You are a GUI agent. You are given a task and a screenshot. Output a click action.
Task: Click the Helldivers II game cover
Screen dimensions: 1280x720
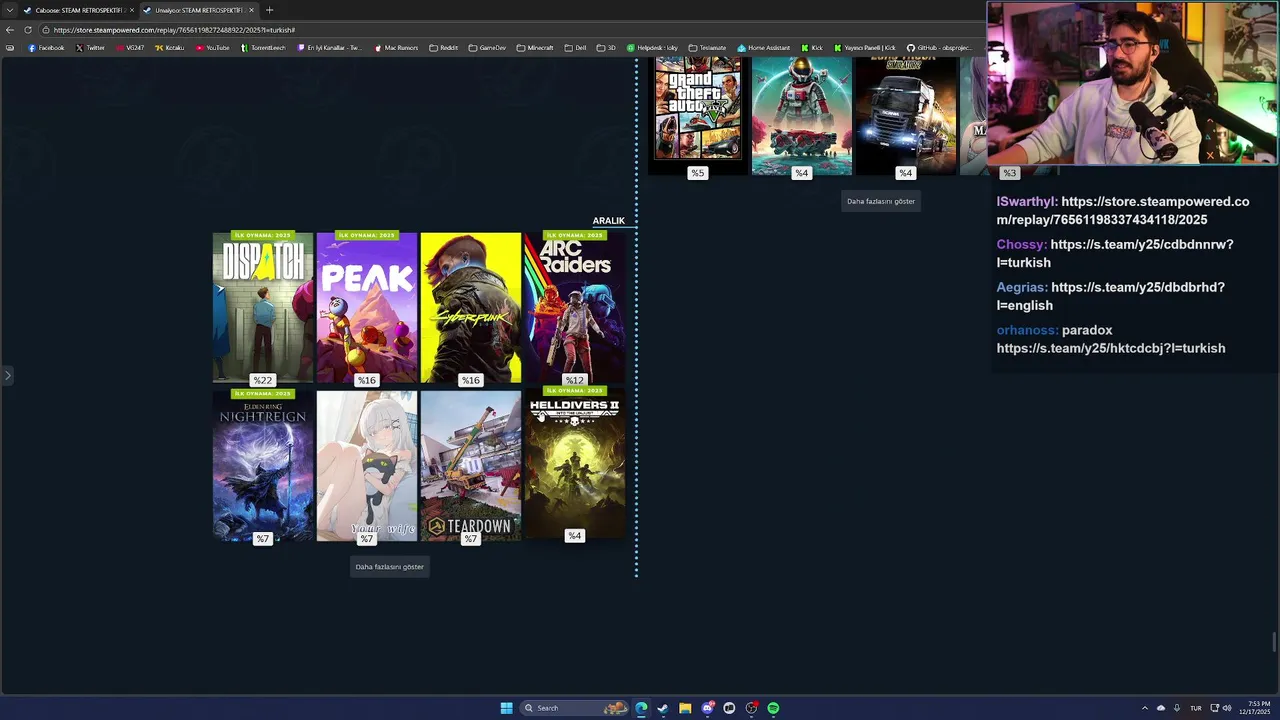575,463
